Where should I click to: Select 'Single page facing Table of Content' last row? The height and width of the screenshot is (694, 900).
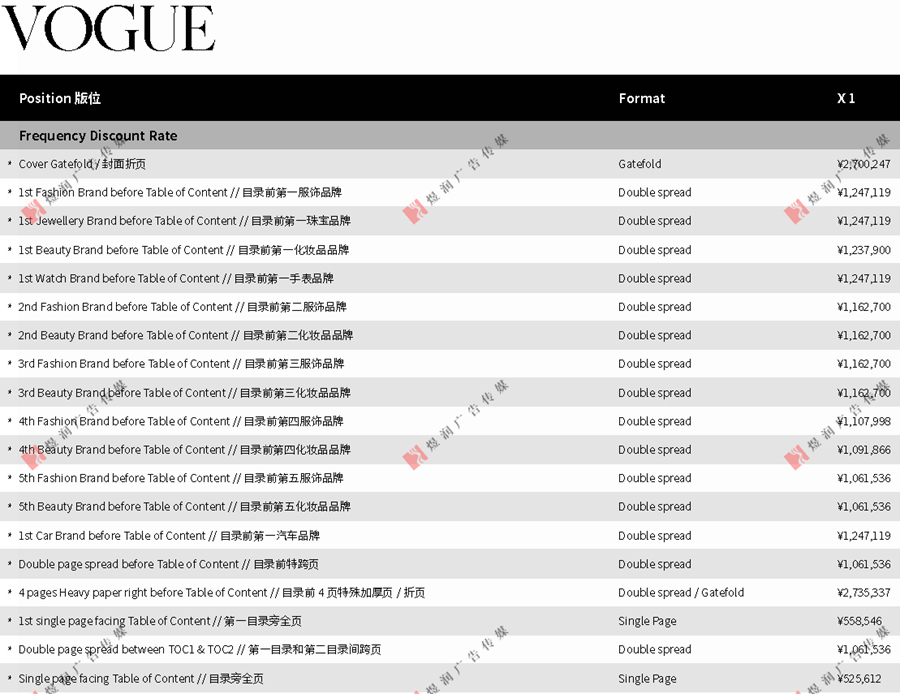pos(450,679)
